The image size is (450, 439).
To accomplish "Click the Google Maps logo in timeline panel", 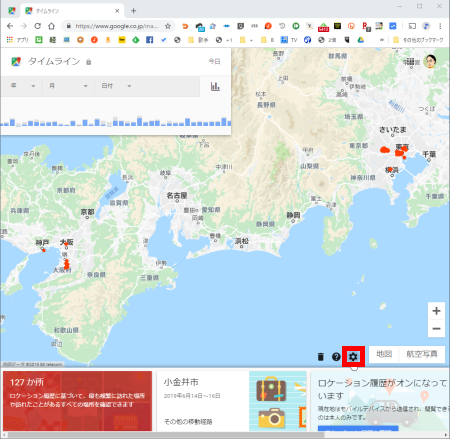I will [x=16, y=62].
